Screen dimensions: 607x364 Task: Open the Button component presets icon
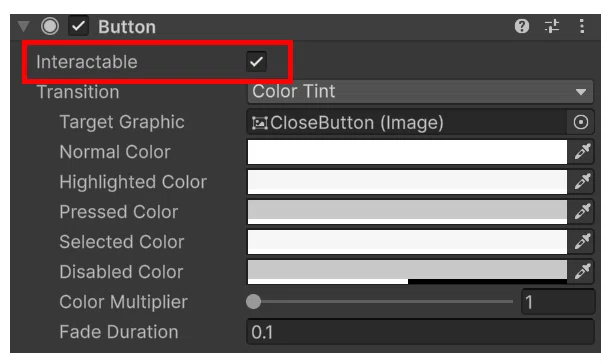(552, 26)
